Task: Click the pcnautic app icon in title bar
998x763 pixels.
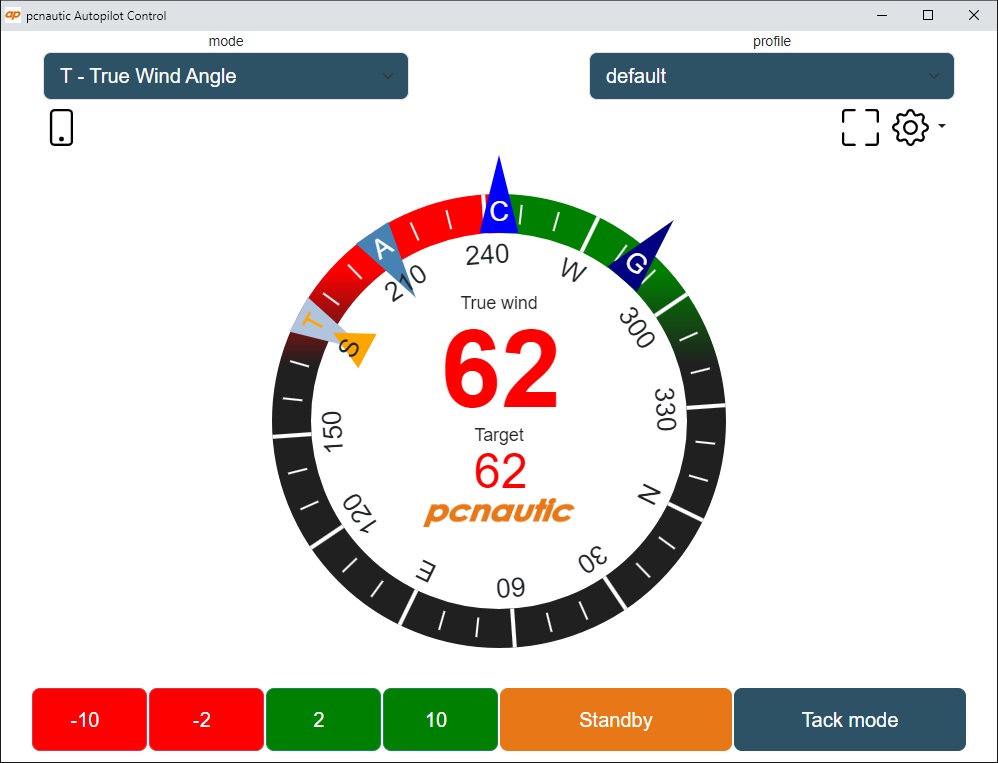Action: click(13, 15)
